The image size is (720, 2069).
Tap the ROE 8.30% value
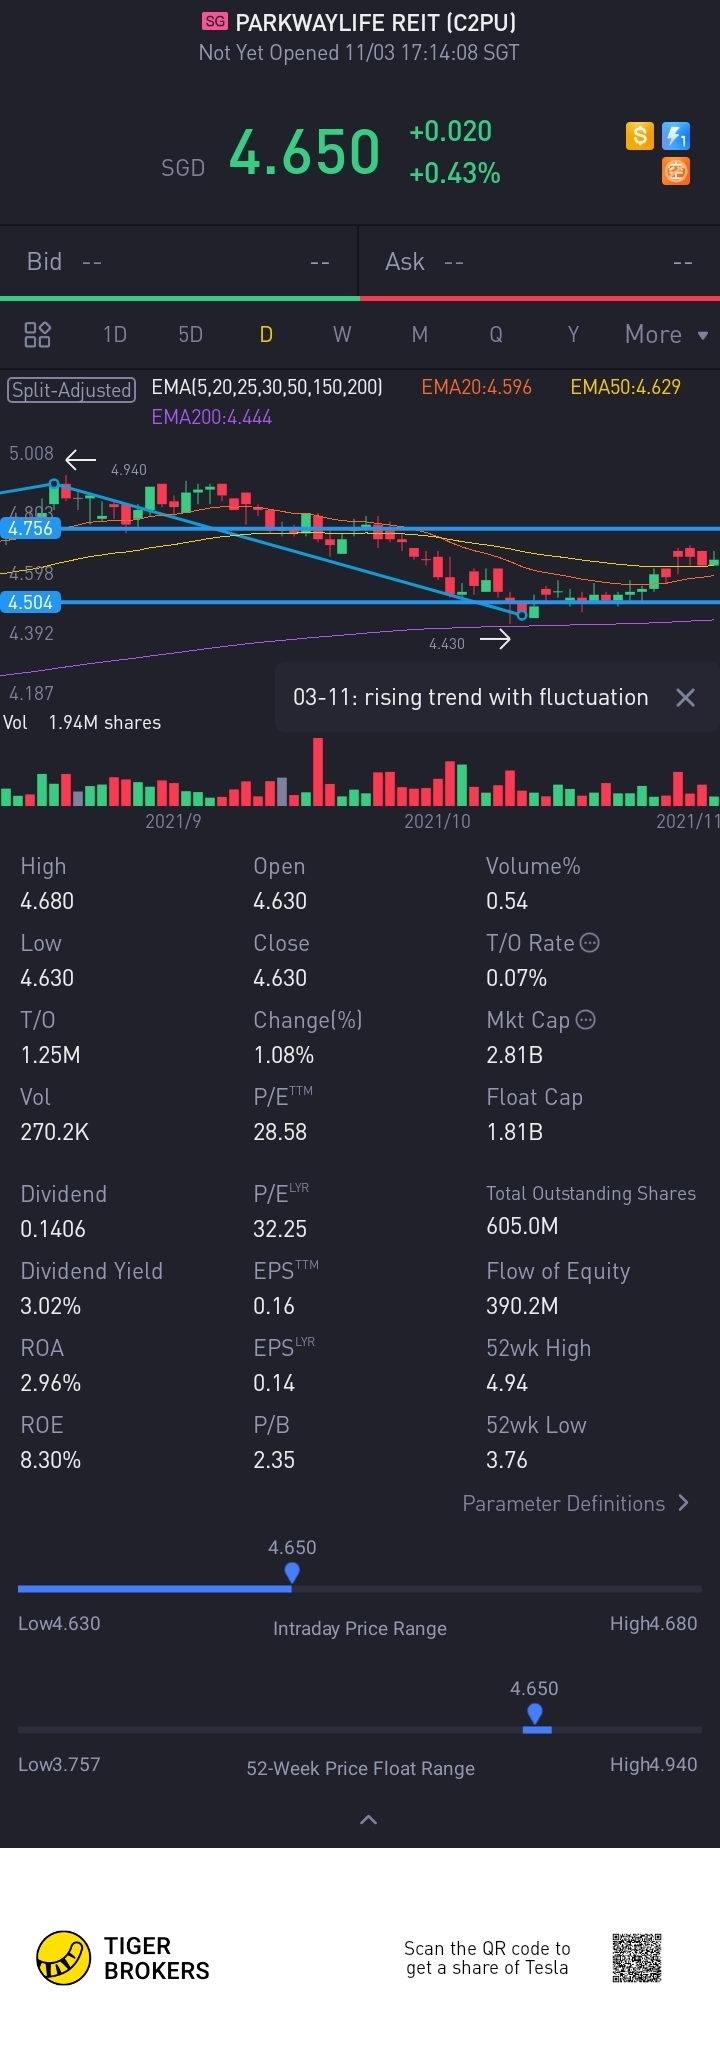pos(51,1460)
